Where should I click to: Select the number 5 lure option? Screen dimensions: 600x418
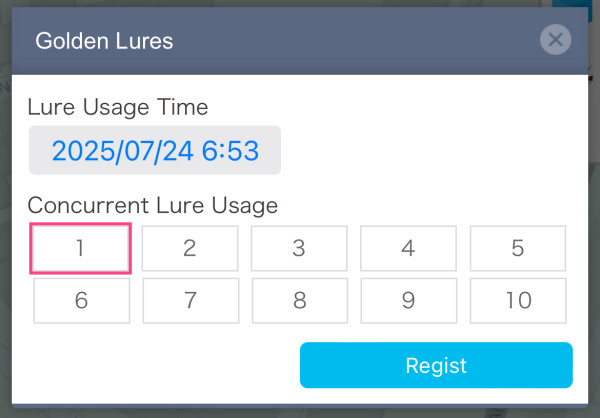[x=517, y=248]
